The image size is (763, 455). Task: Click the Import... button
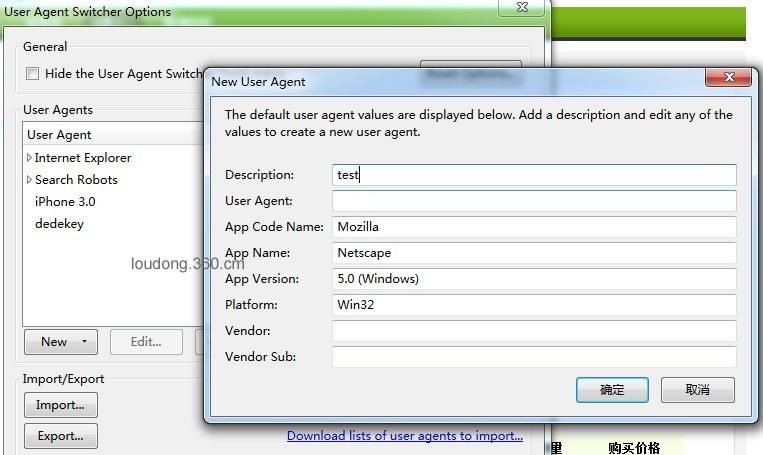pos(60,405)
